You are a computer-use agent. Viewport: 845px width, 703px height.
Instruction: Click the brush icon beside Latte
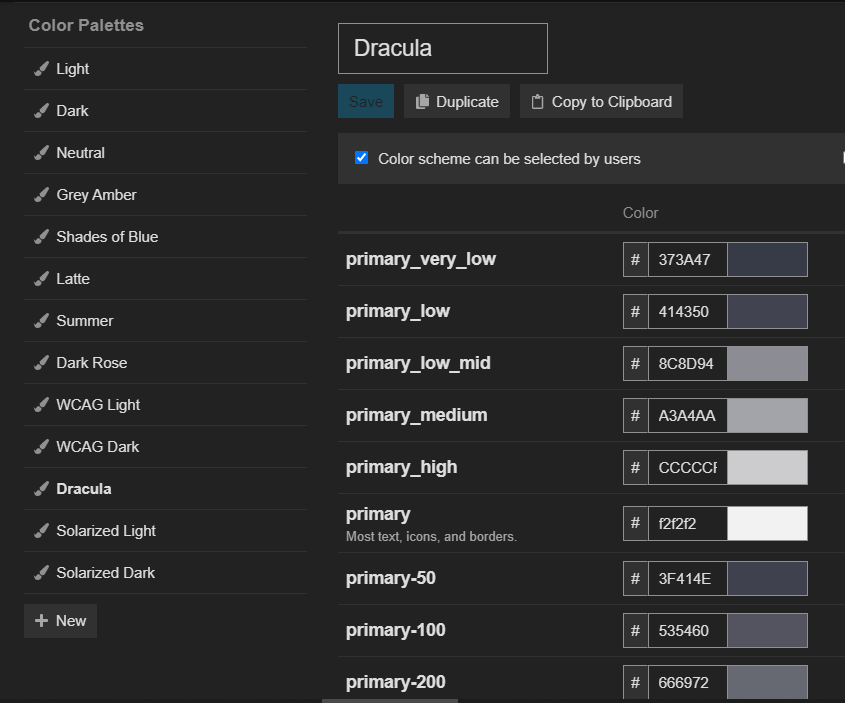point(41,279)
